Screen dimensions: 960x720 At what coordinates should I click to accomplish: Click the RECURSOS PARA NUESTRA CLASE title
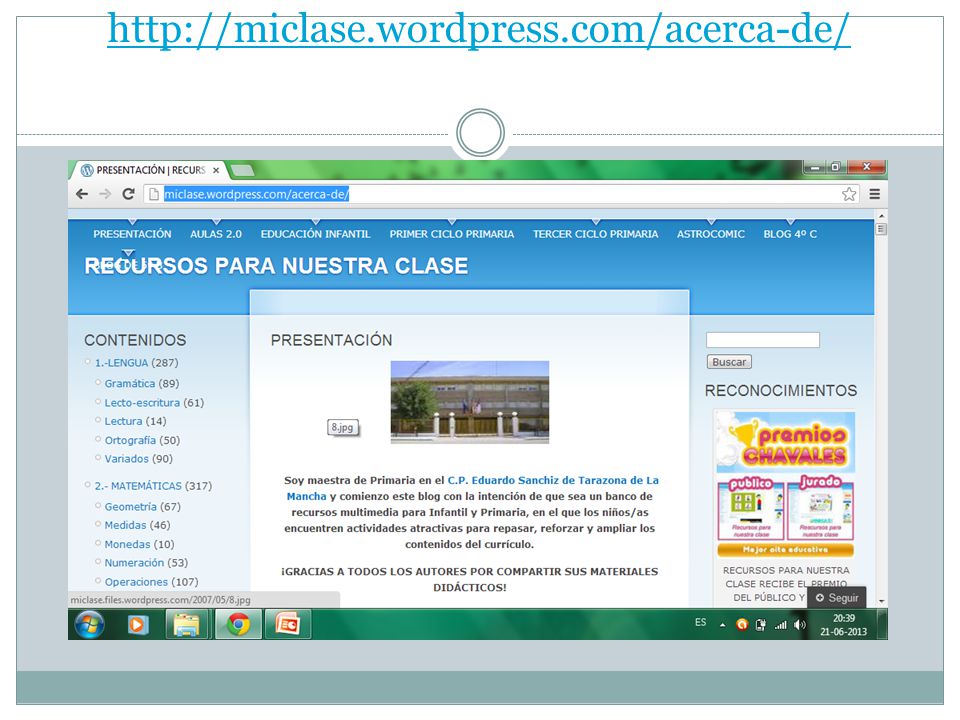click(276, 266)
